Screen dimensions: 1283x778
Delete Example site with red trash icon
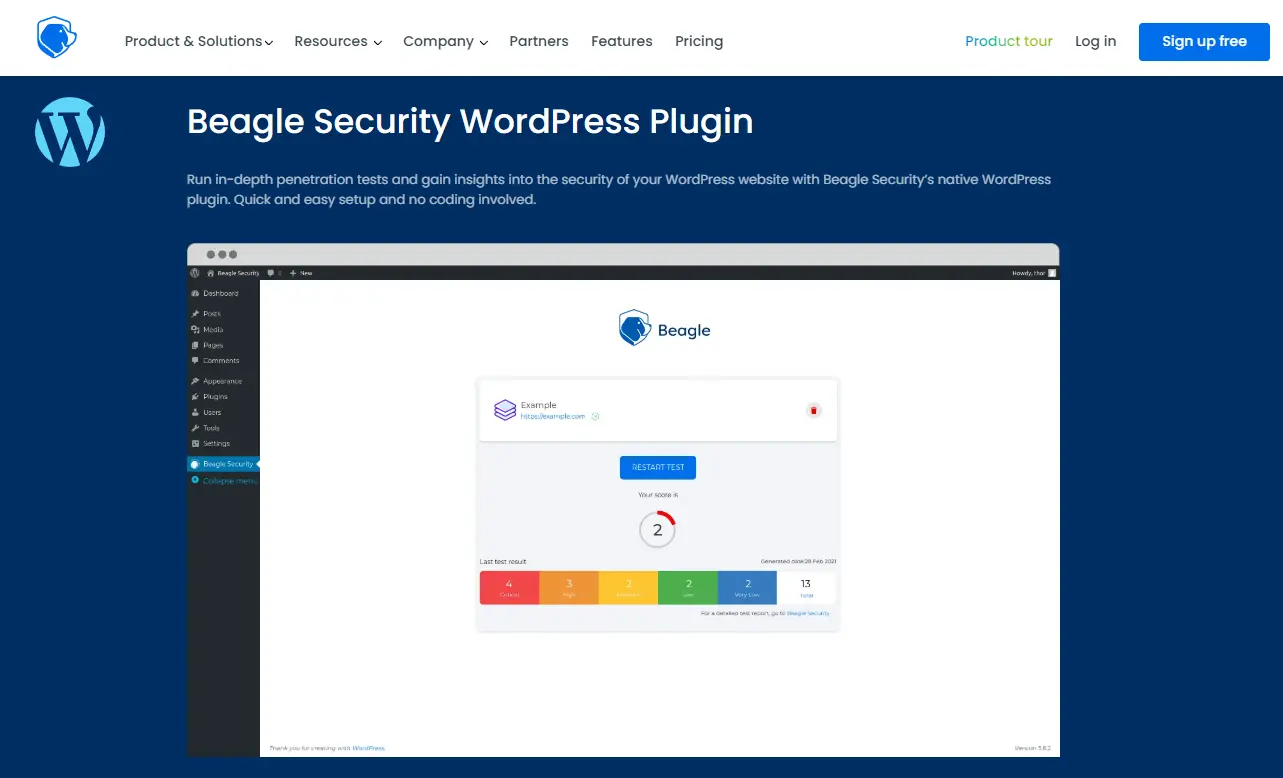[x=813, y=410]
